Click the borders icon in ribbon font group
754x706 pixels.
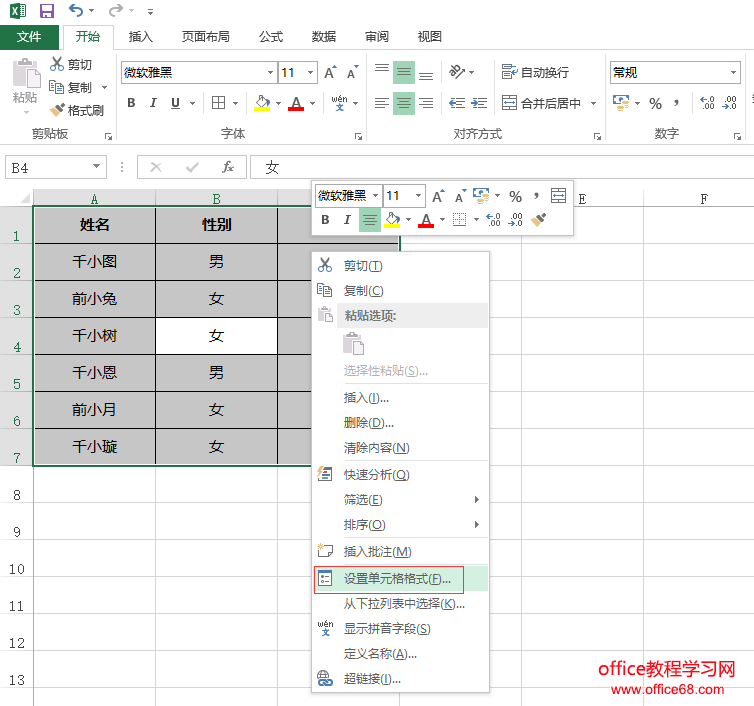218,103
